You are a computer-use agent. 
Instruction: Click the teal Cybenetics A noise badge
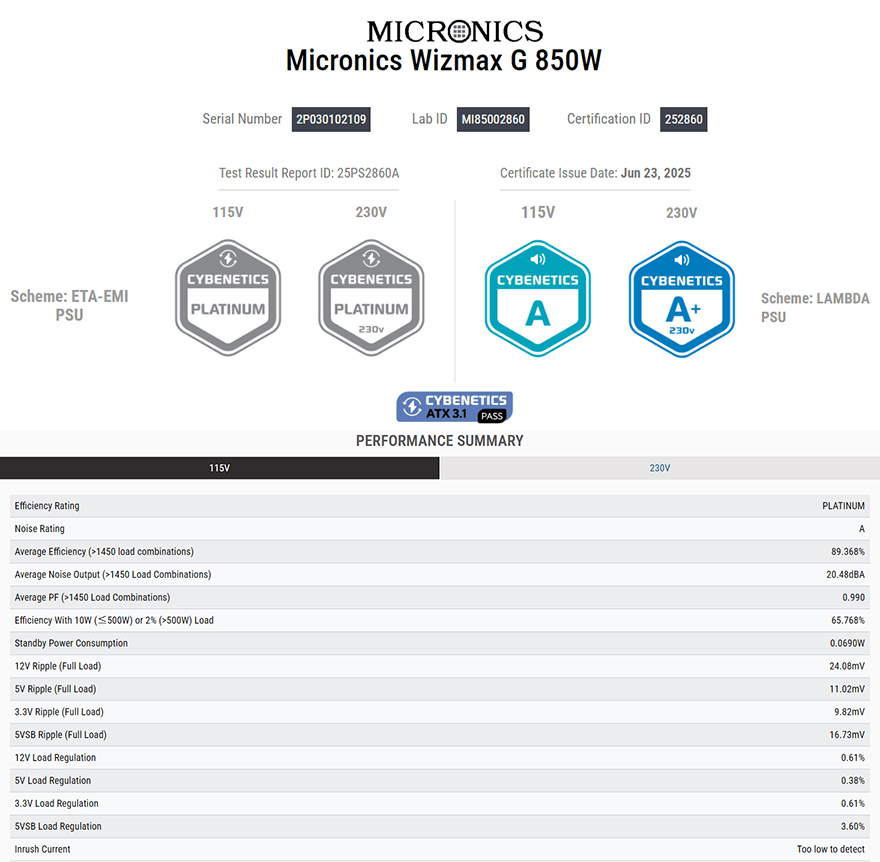tap(538, 298)
